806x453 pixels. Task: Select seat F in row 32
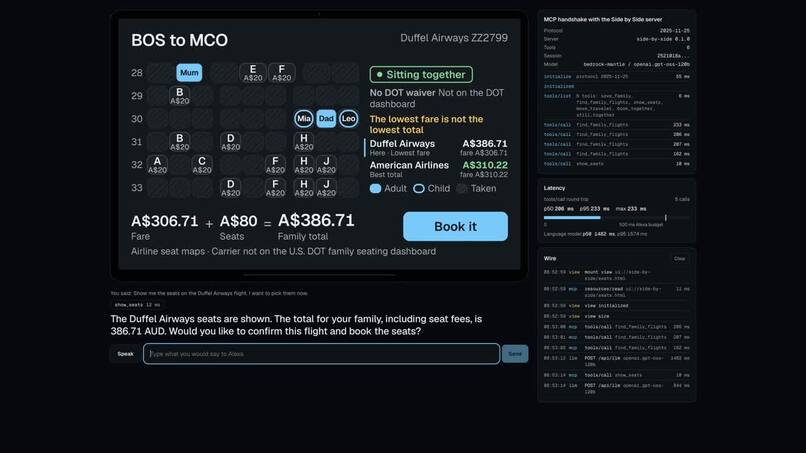point(275,165)
